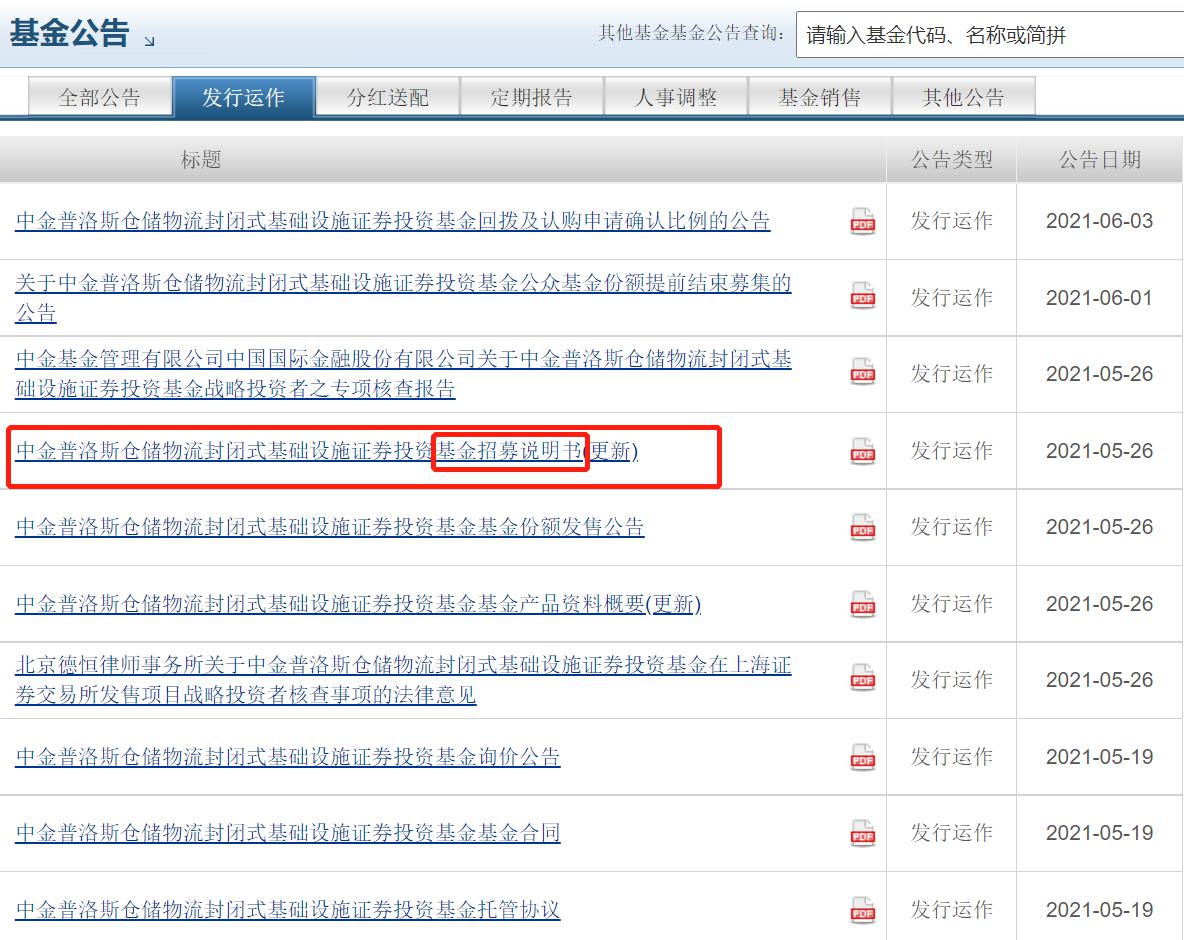The width and height of the screenshot is (1184, 940).
Task: Focus the fund code search field
Action: coord(990,35)
